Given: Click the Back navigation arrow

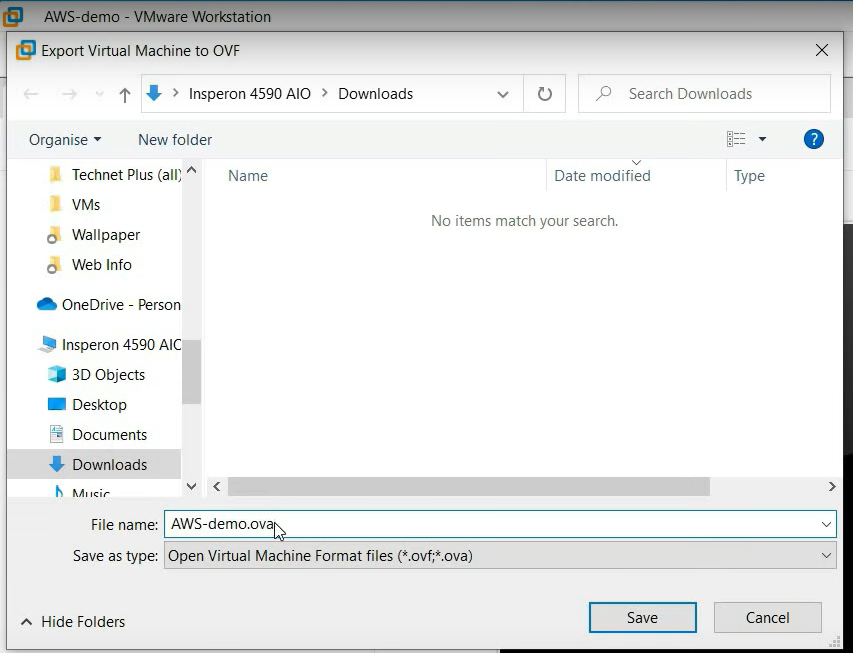Looking at the screenshot, I should pyautogui.click(x=31, y=94).
